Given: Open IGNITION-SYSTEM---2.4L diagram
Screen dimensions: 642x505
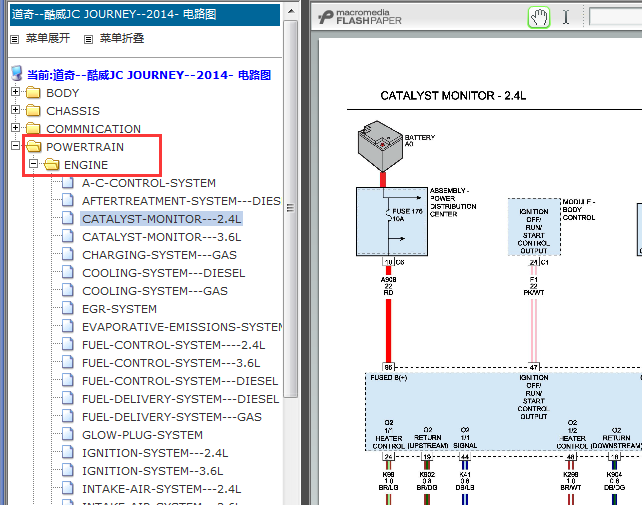Looking at the screenshot, I should [155, 453].
